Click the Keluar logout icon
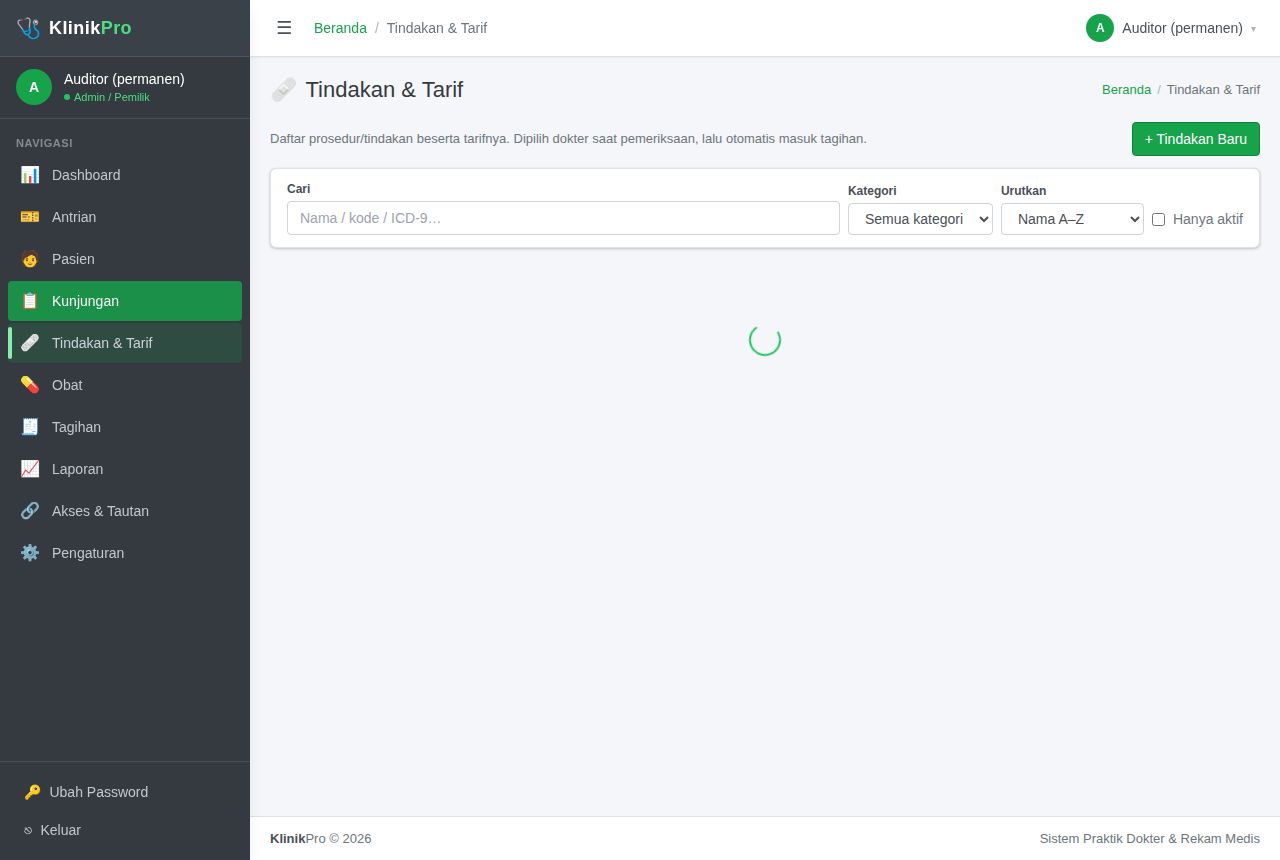 tap(28, 830)
